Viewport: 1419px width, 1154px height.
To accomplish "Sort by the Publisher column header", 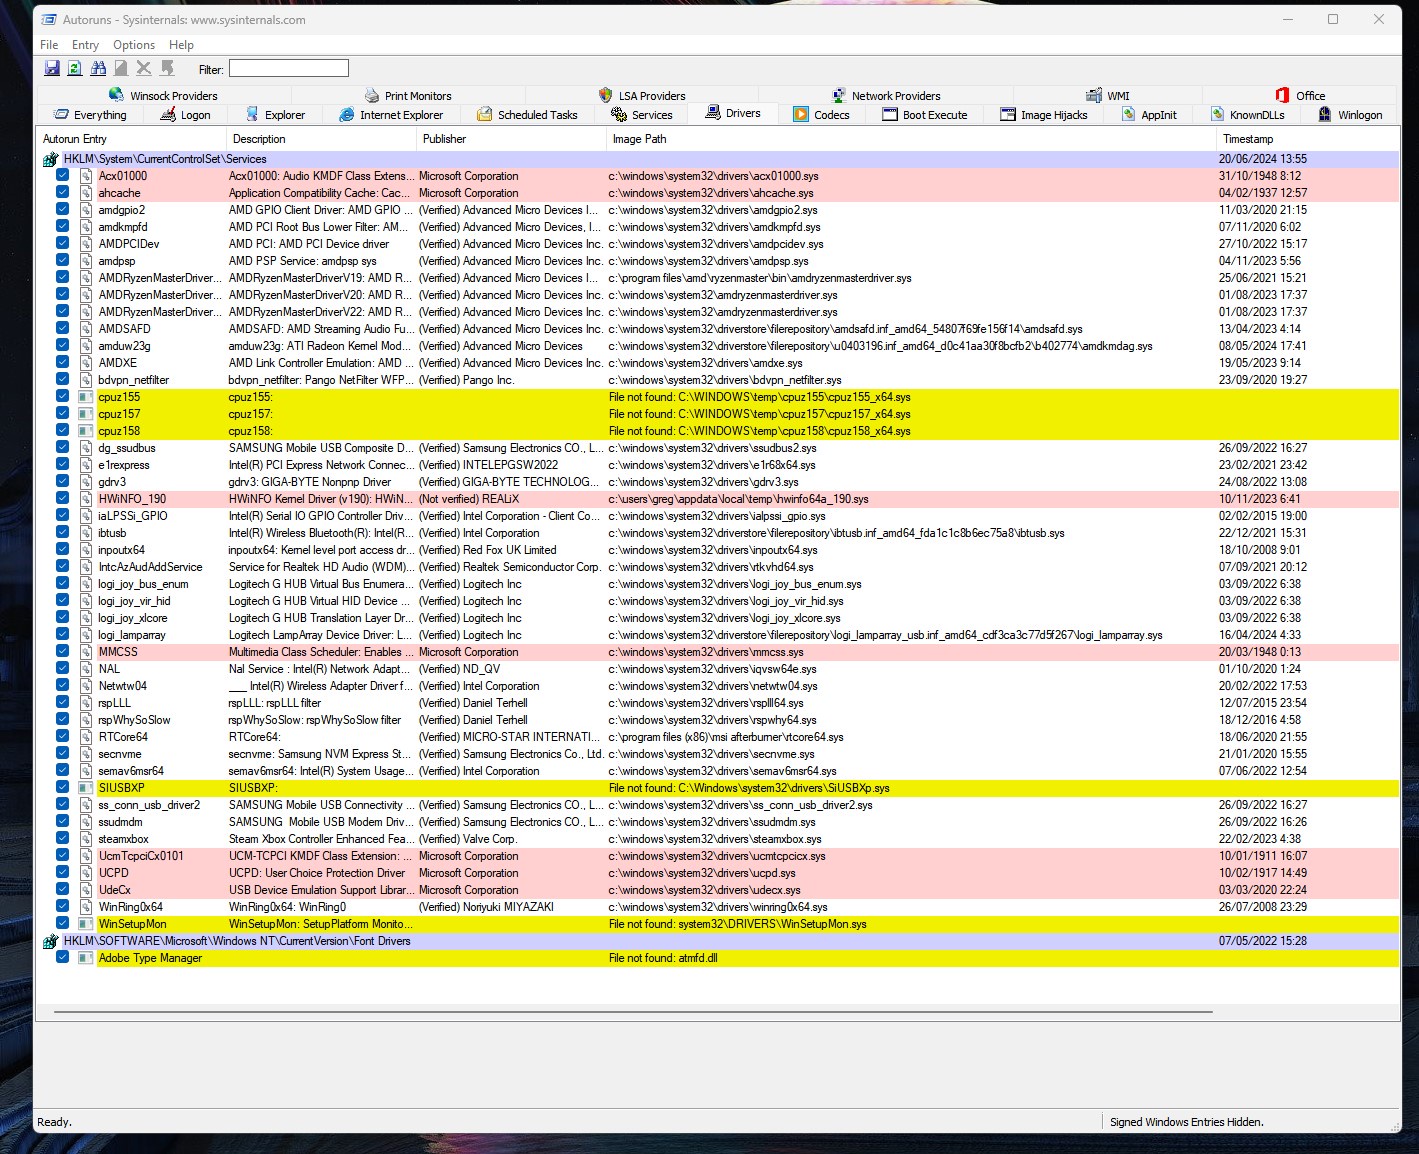I will (x=511, y=139).
